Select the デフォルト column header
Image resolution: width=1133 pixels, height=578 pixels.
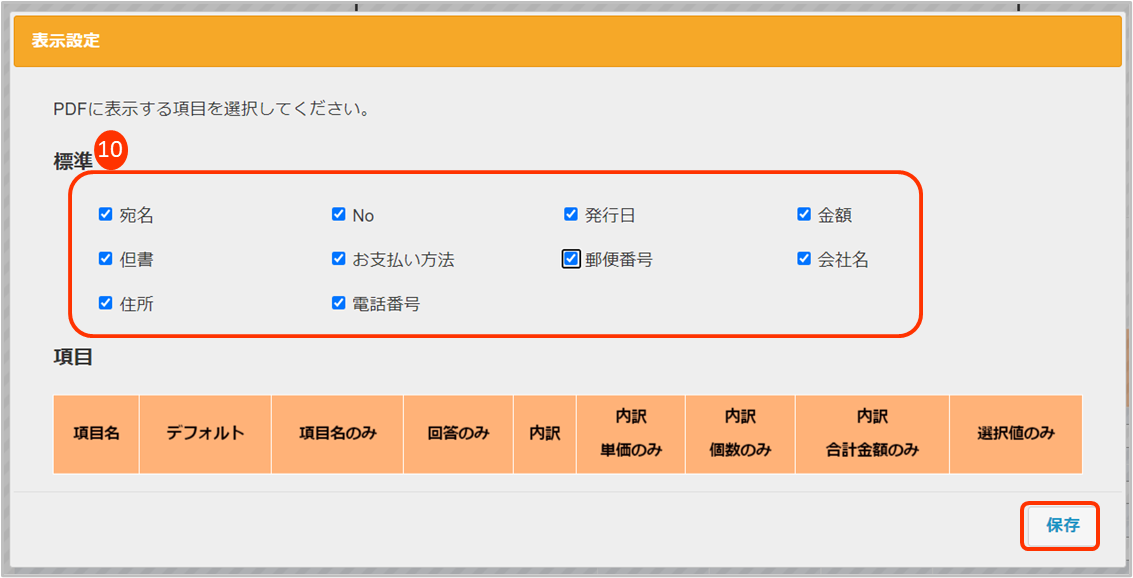[x=205, y=434]
